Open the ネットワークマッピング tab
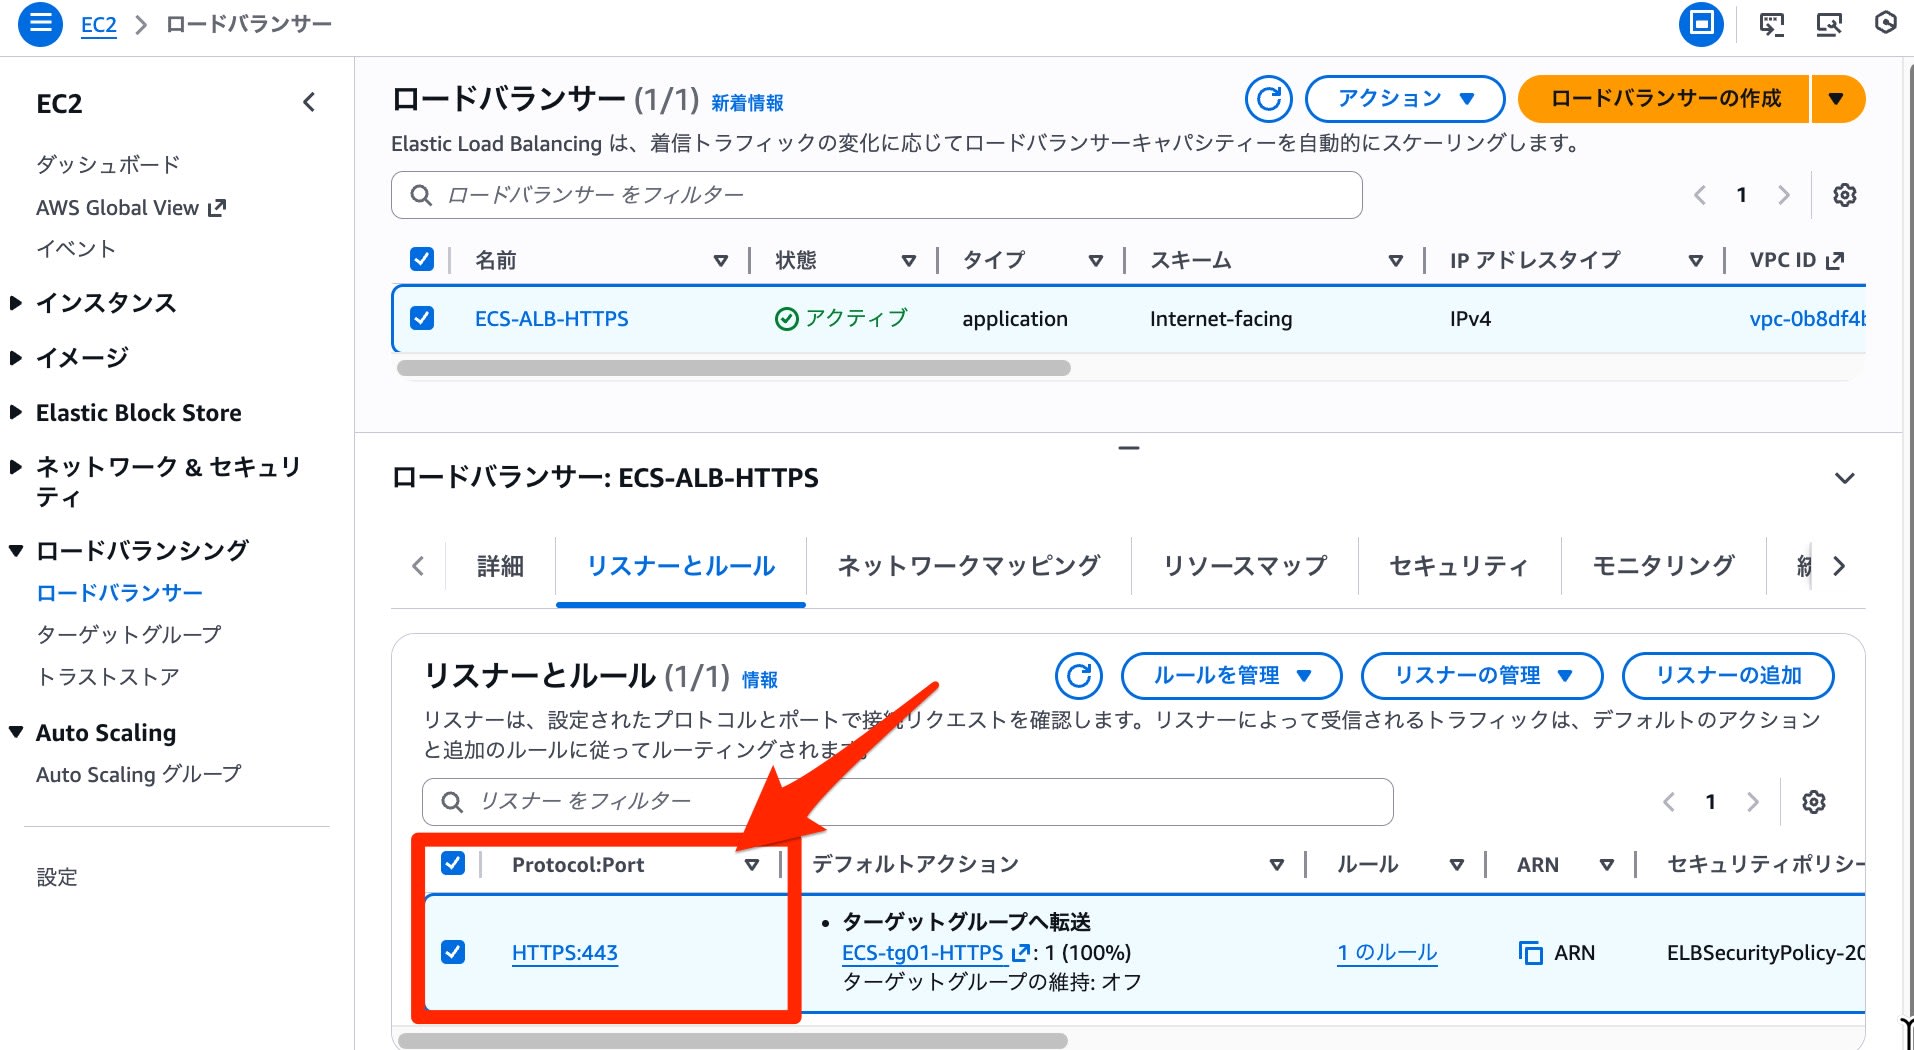 (x=969, y=567)
